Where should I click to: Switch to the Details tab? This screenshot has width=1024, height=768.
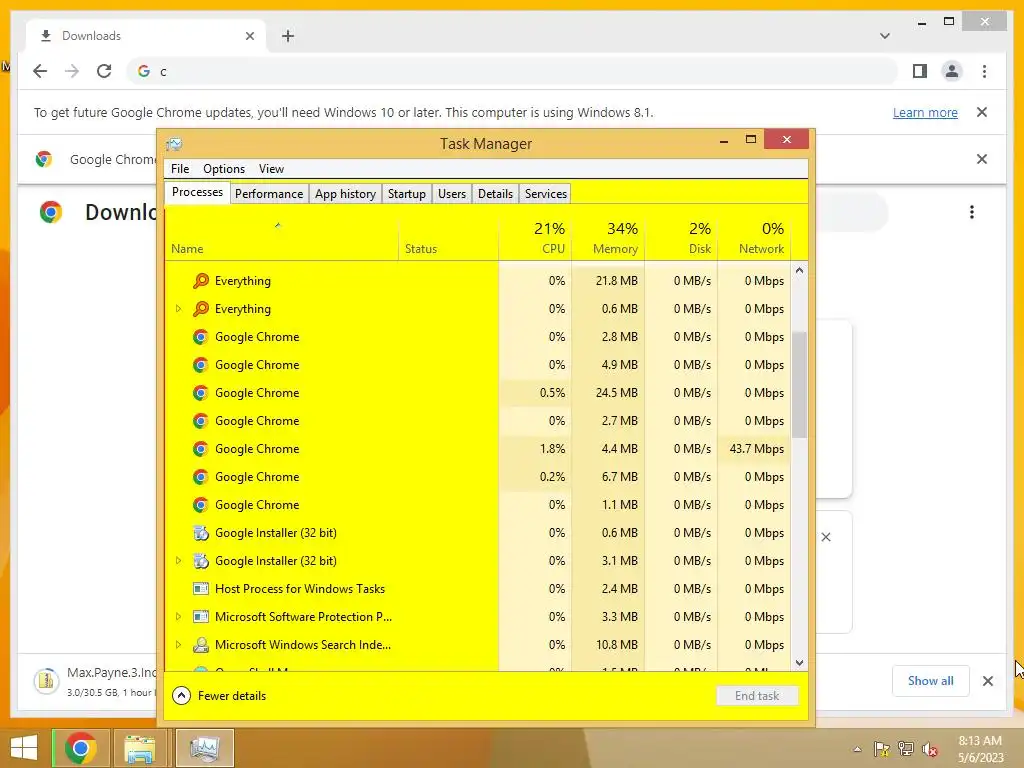pos(495,194)
